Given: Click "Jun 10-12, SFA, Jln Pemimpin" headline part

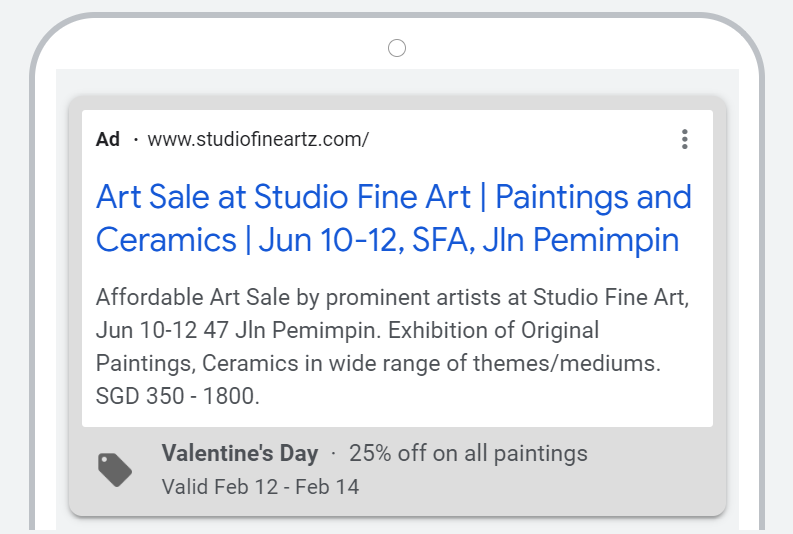Looking at the screenshot, I should [x=469, y=241].
